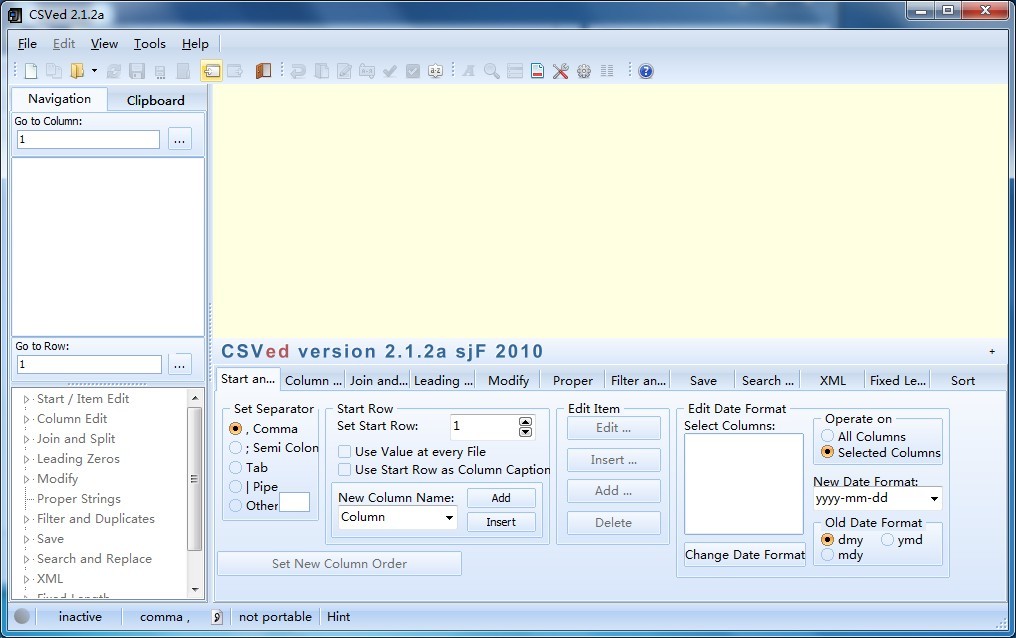1016x638 pixels.
Task: Click the Go to Row input field
Action: pyautogui.click(x=89, y=365)
